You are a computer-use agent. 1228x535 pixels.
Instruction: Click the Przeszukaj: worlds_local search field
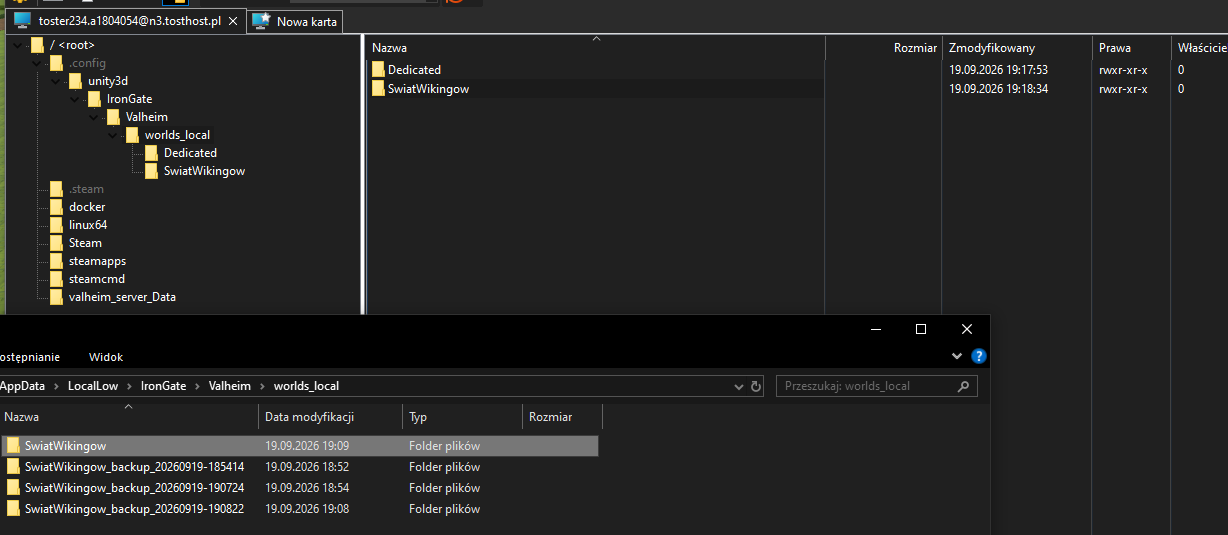pyautogui.click(x=877, y=386)
